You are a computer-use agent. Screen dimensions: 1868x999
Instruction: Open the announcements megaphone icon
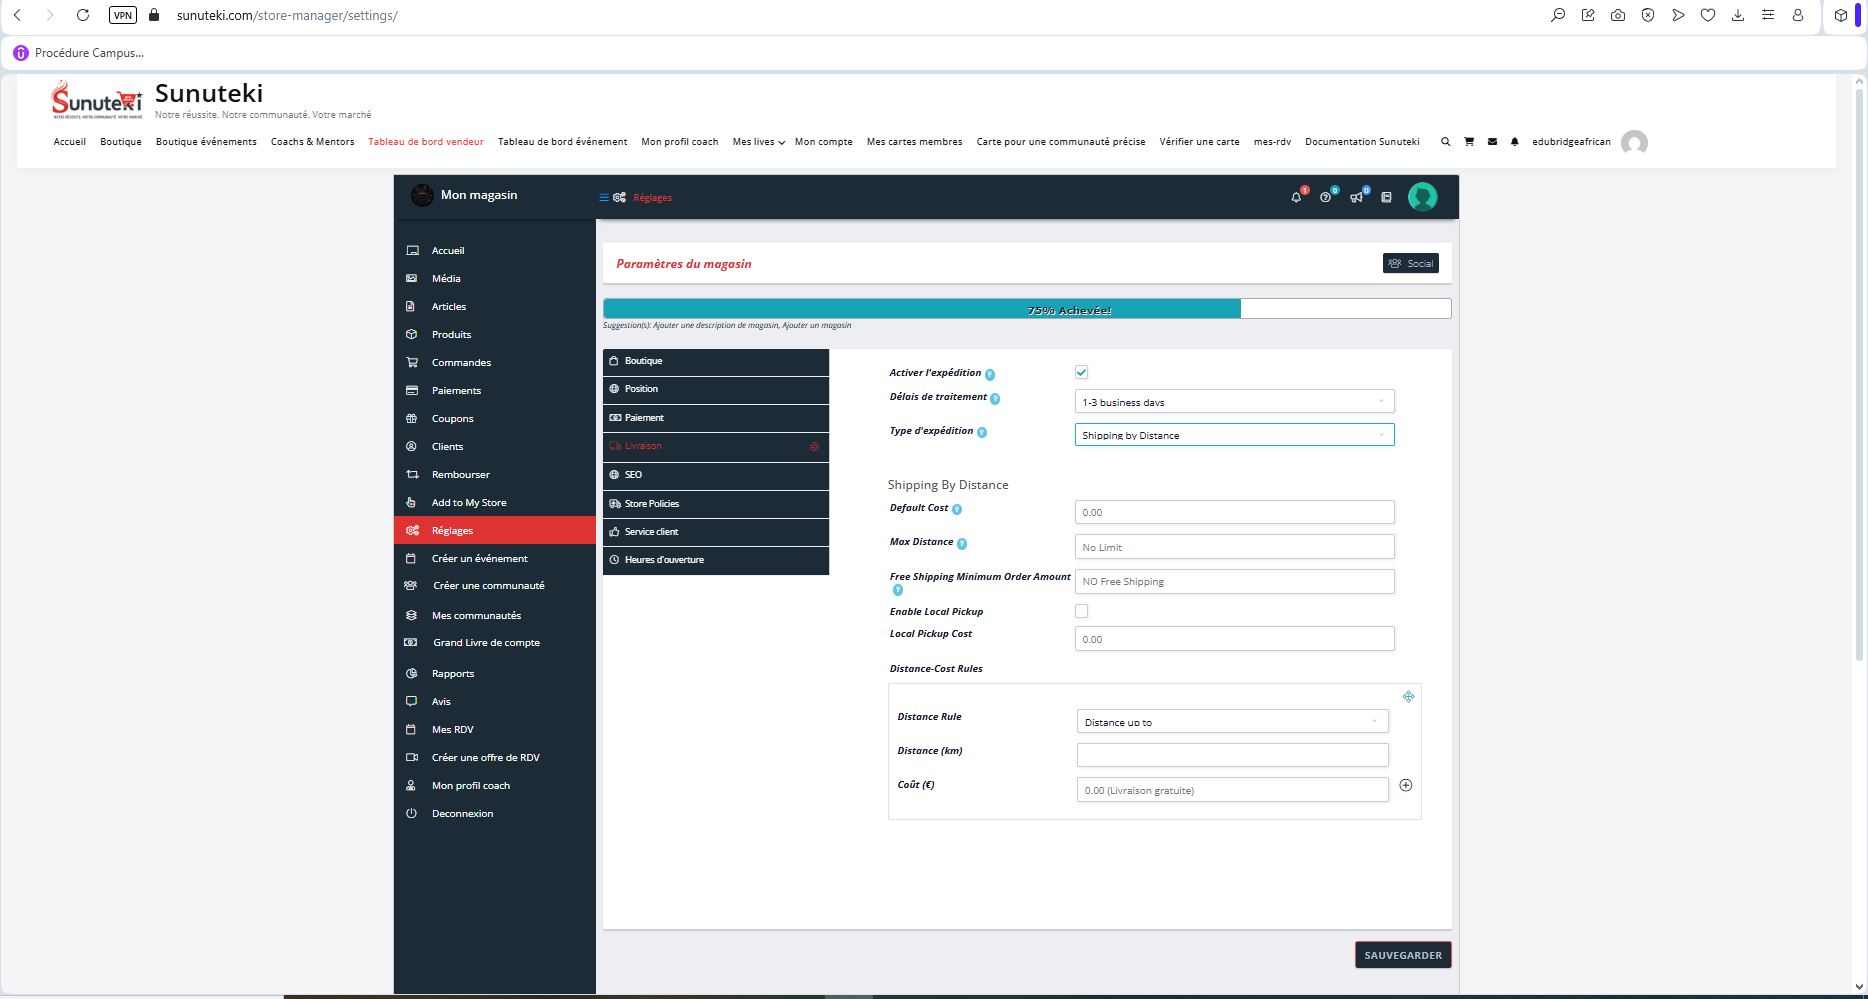pyautogui.click(x=1356, y=198)
